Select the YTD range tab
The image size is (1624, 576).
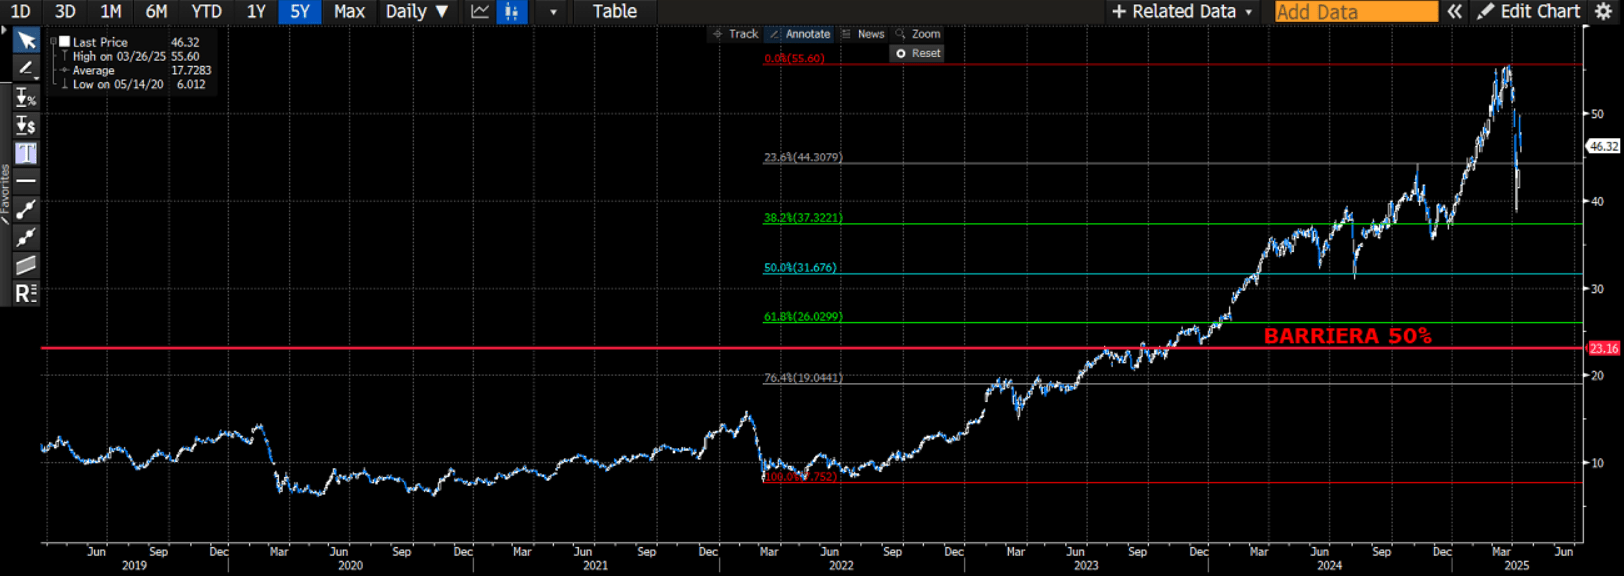click(206, 12)
